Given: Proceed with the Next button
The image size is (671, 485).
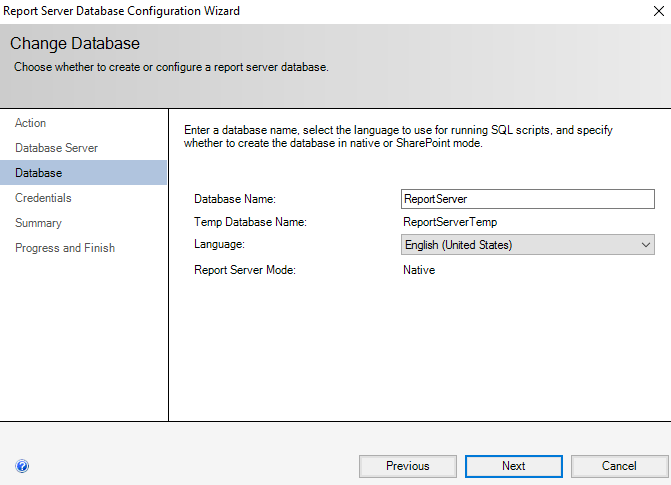Looking at the screenshot, I should (514, 466).
